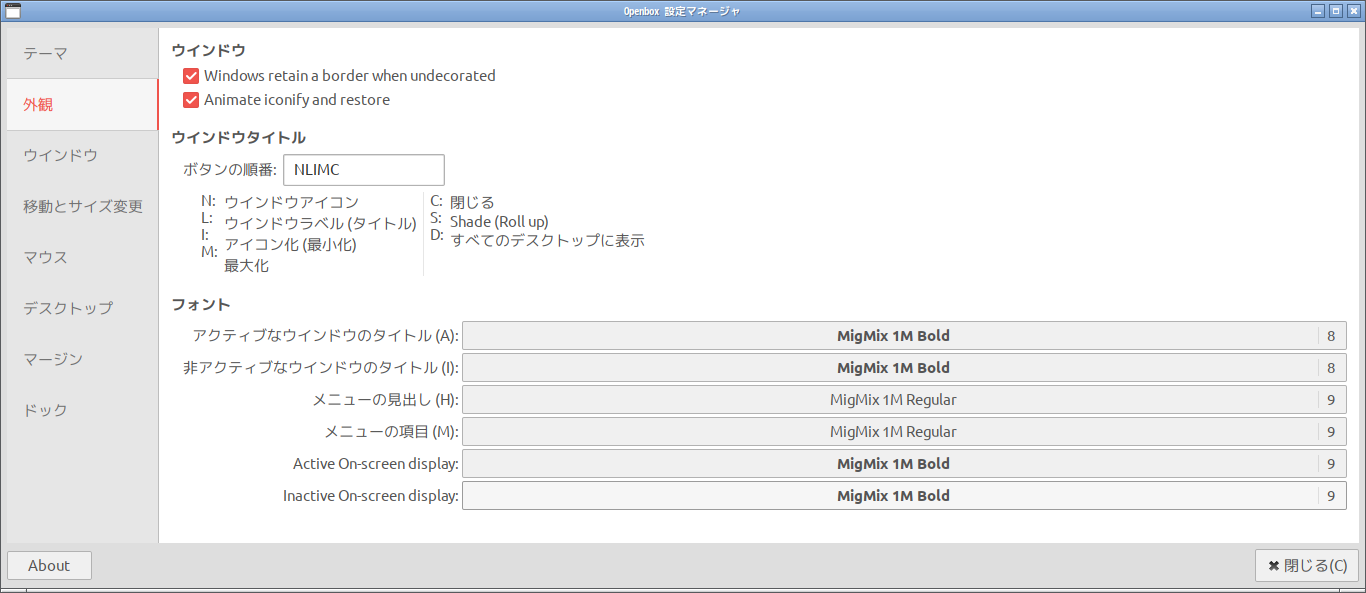Switch to the マージン tab
Viewport: 1366px width, 593px height.
[x=81, y=360]
